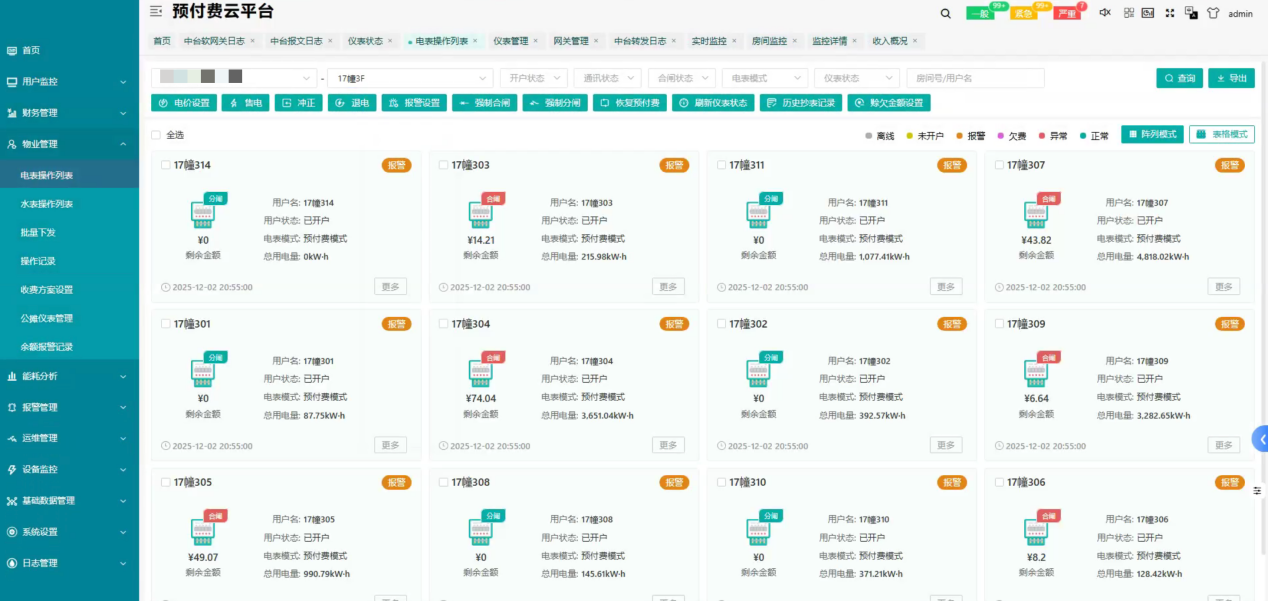Click the mute sound icon in header
The image size is (1268, 601).
tap(1105, 13)
